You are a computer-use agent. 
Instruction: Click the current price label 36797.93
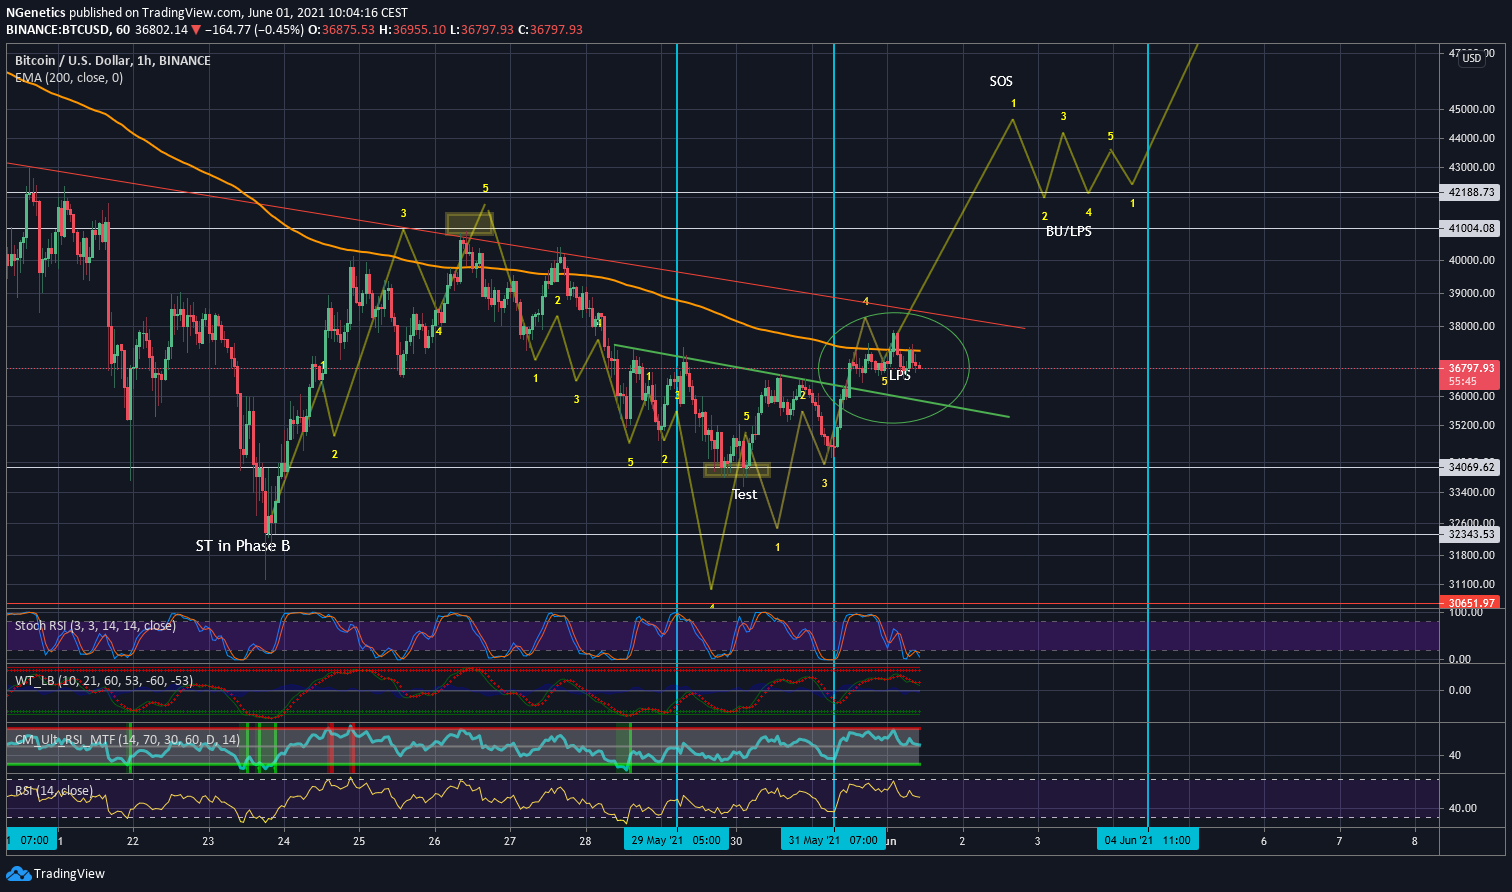1472,368
